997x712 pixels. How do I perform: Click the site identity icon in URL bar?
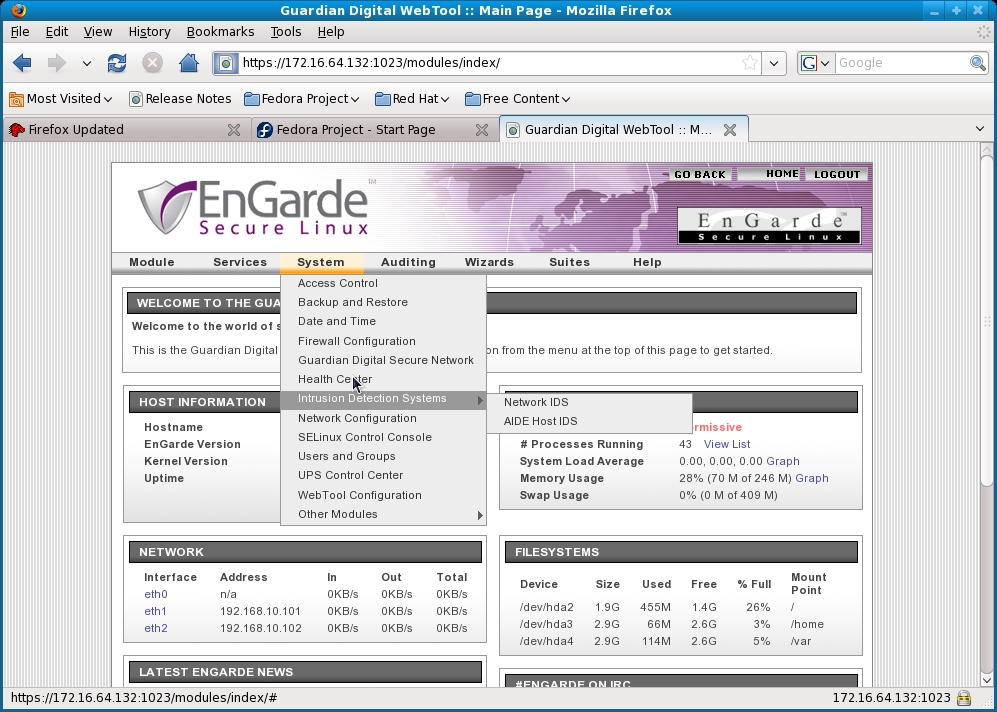click(226, 63)
